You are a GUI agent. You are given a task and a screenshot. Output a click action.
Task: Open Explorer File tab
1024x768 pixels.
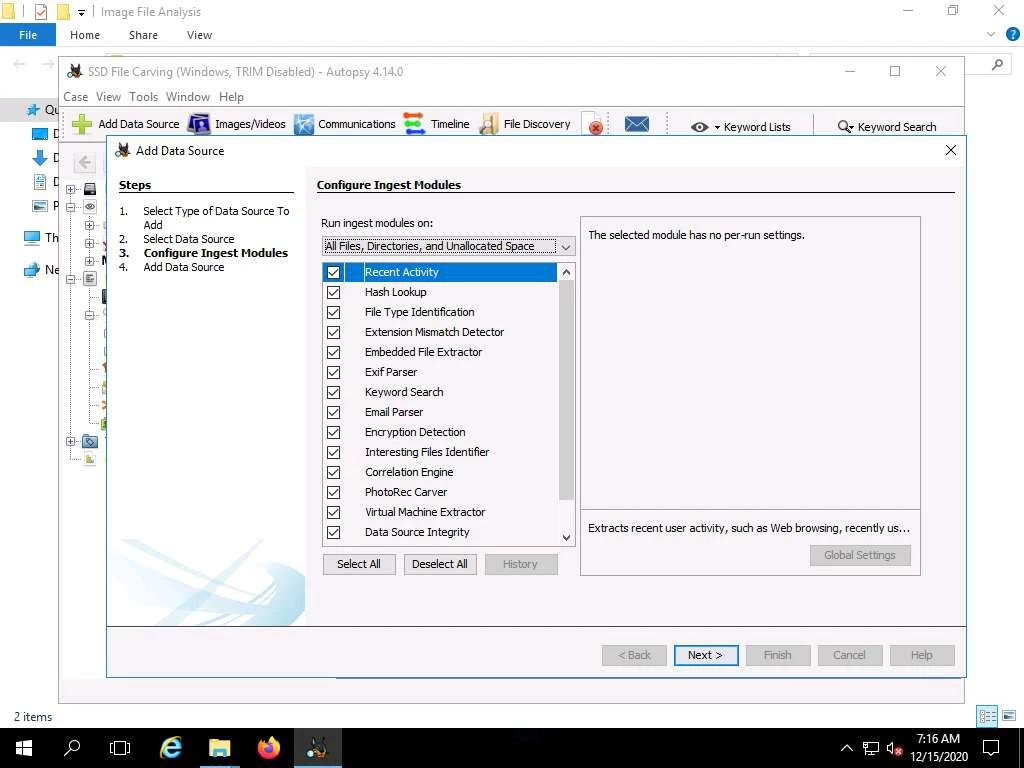click(27, 35)
